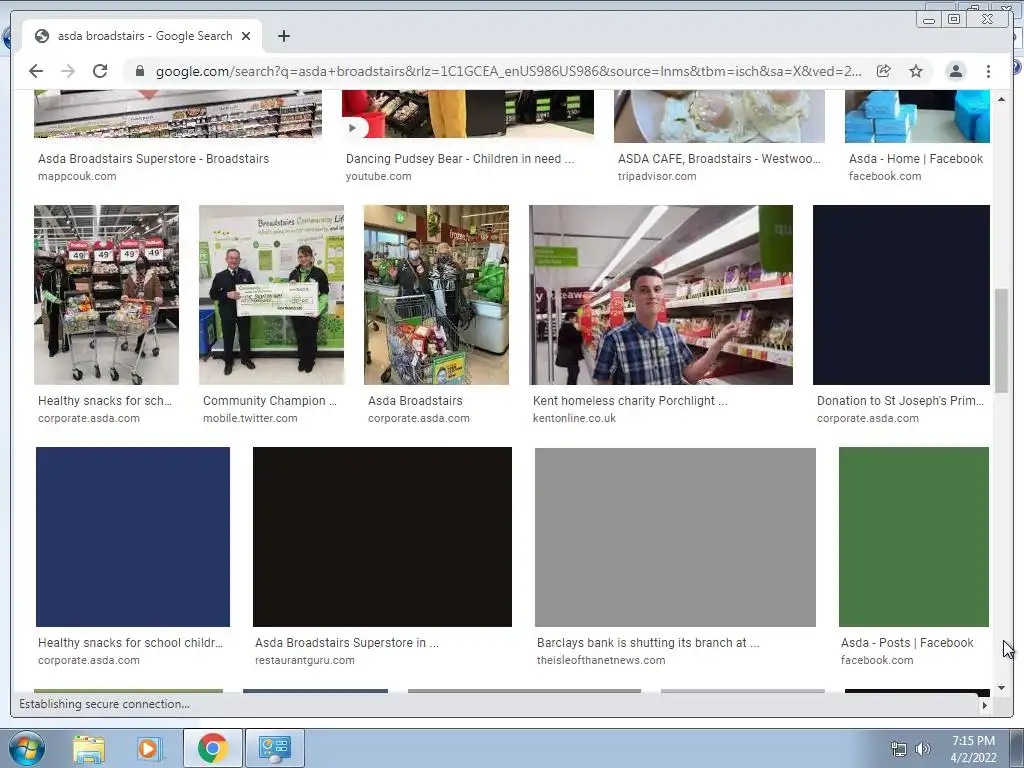Open the clock showing 7:15 PM
This screenshot has height=768, width=1024.
pos(973,749)
